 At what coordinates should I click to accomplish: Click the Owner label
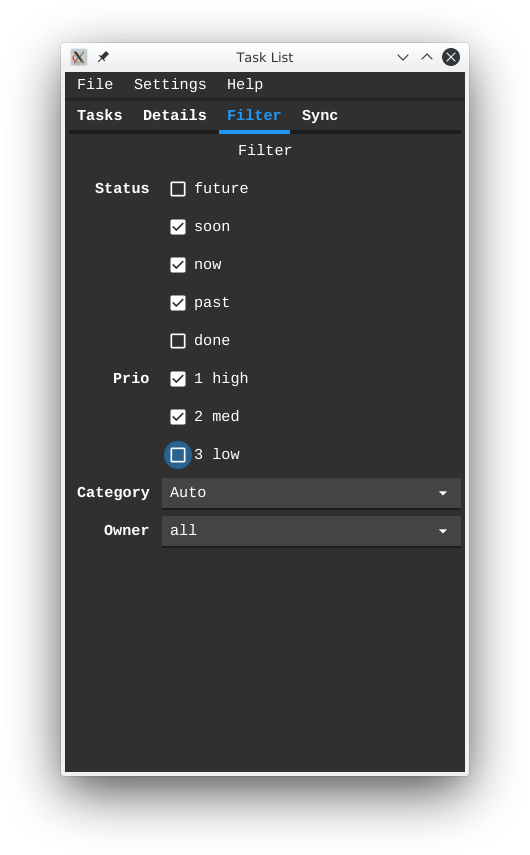pos(126,531)
